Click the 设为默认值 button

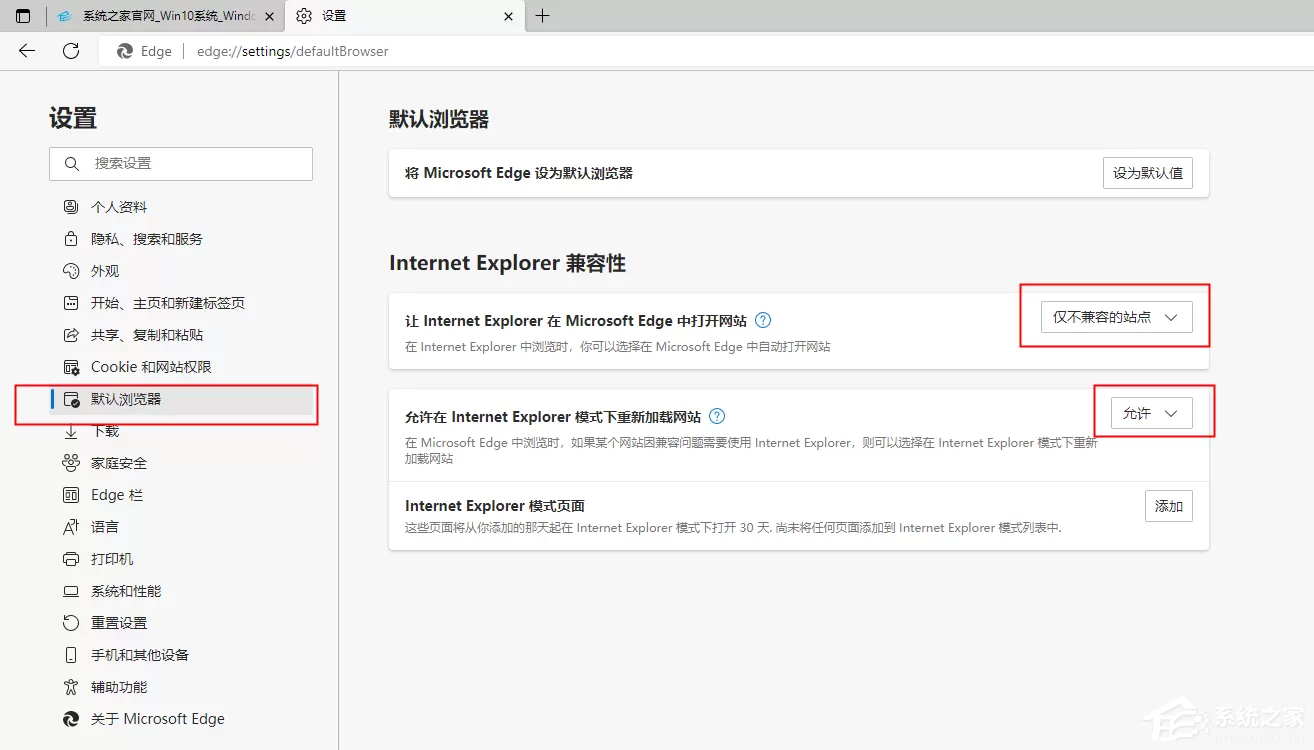[1148, 173]
